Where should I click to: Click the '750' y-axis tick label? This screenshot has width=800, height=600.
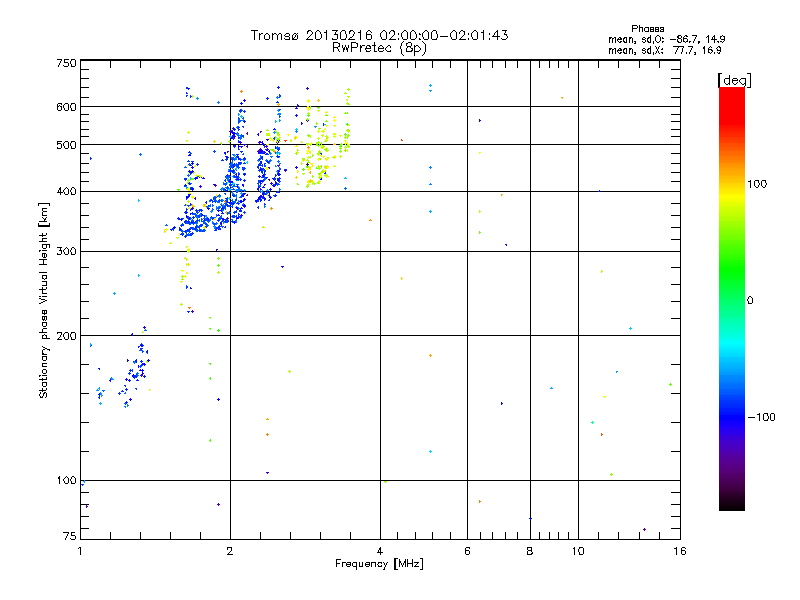tap(66, 63)
